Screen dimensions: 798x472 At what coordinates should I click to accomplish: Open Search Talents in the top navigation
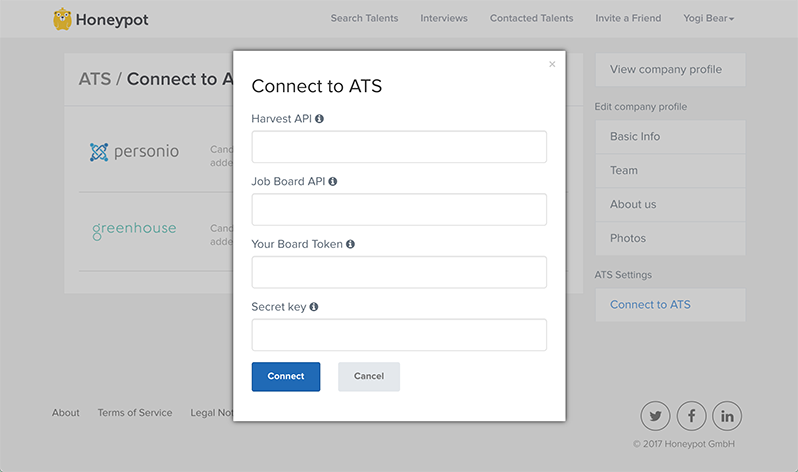point(364,18)
